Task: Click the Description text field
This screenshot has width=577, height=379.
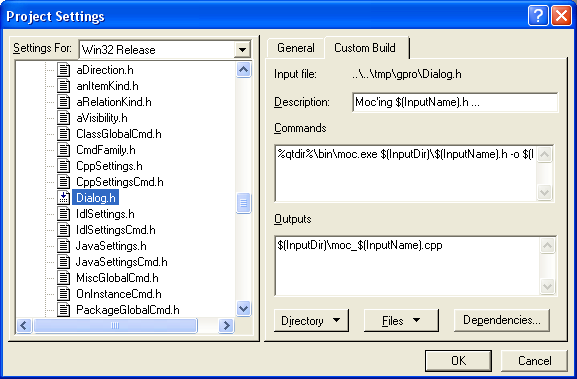Action: [x=455, y=102]
